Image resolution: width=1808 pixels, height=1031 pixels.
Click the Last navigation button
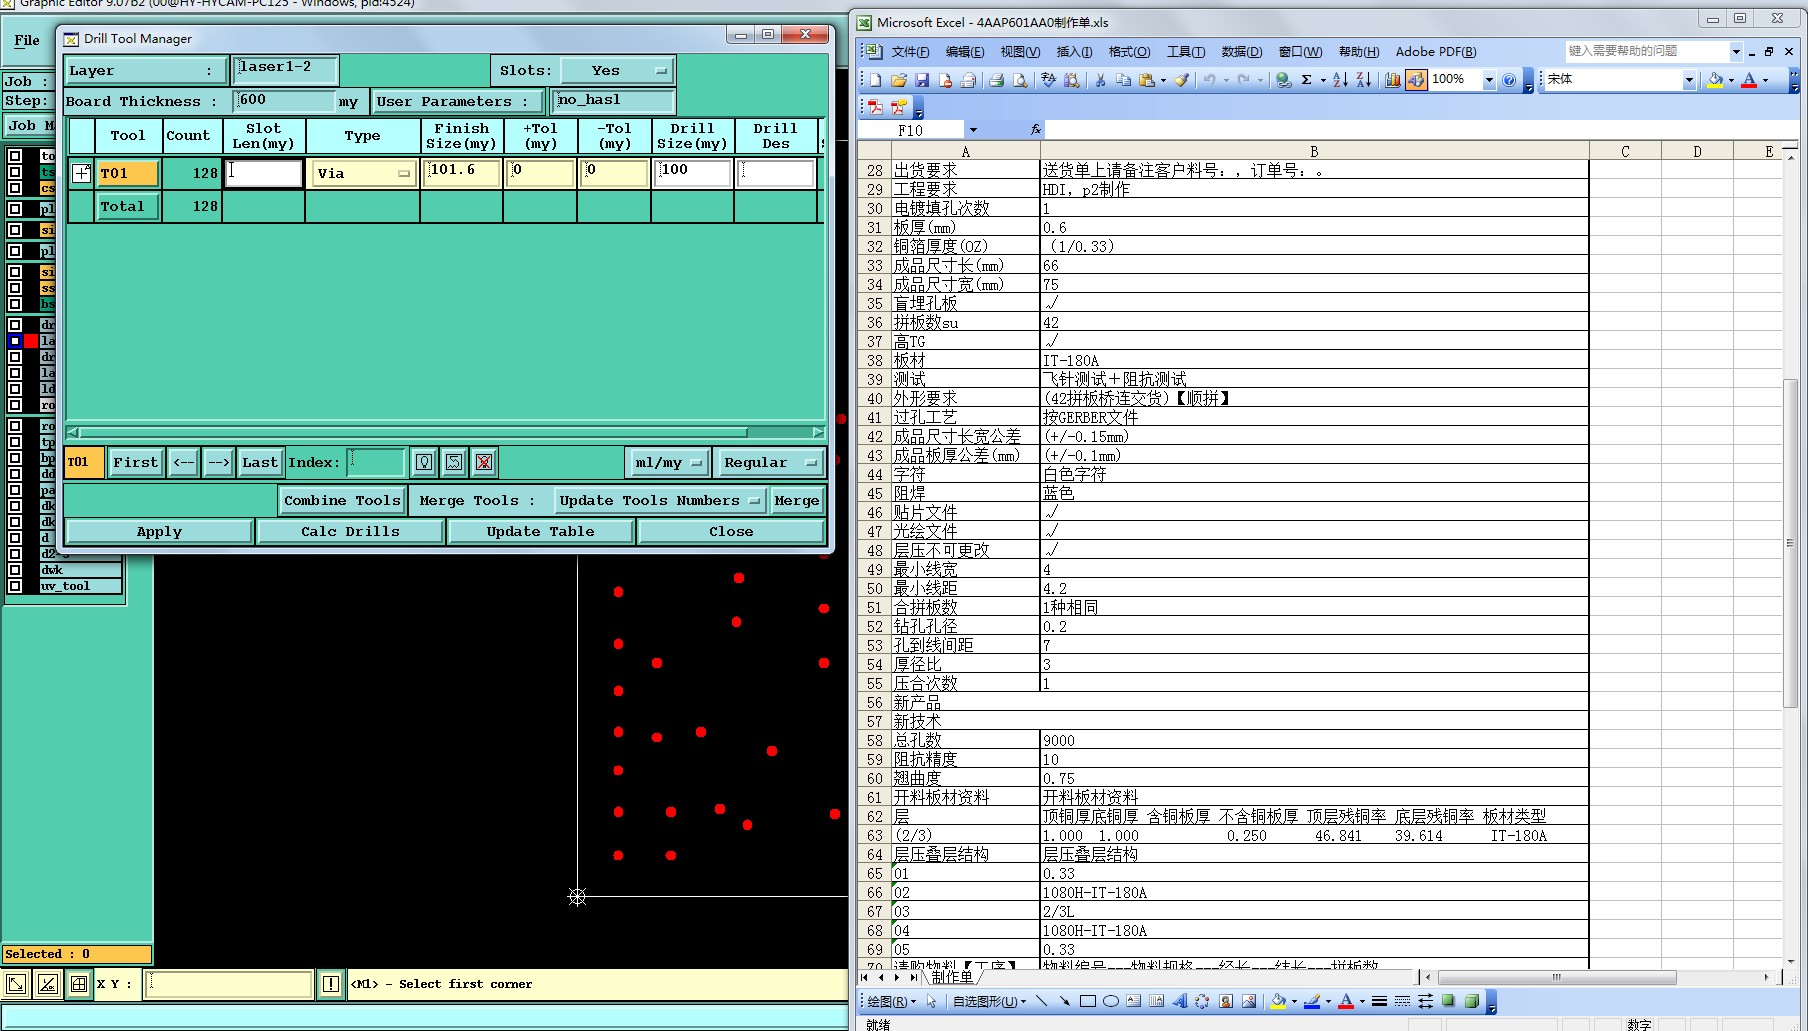click(x=260, y=462)
